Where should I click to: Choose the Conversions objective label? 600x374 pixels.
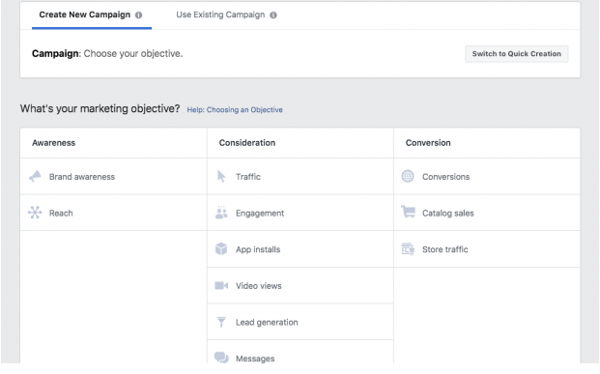446,177
